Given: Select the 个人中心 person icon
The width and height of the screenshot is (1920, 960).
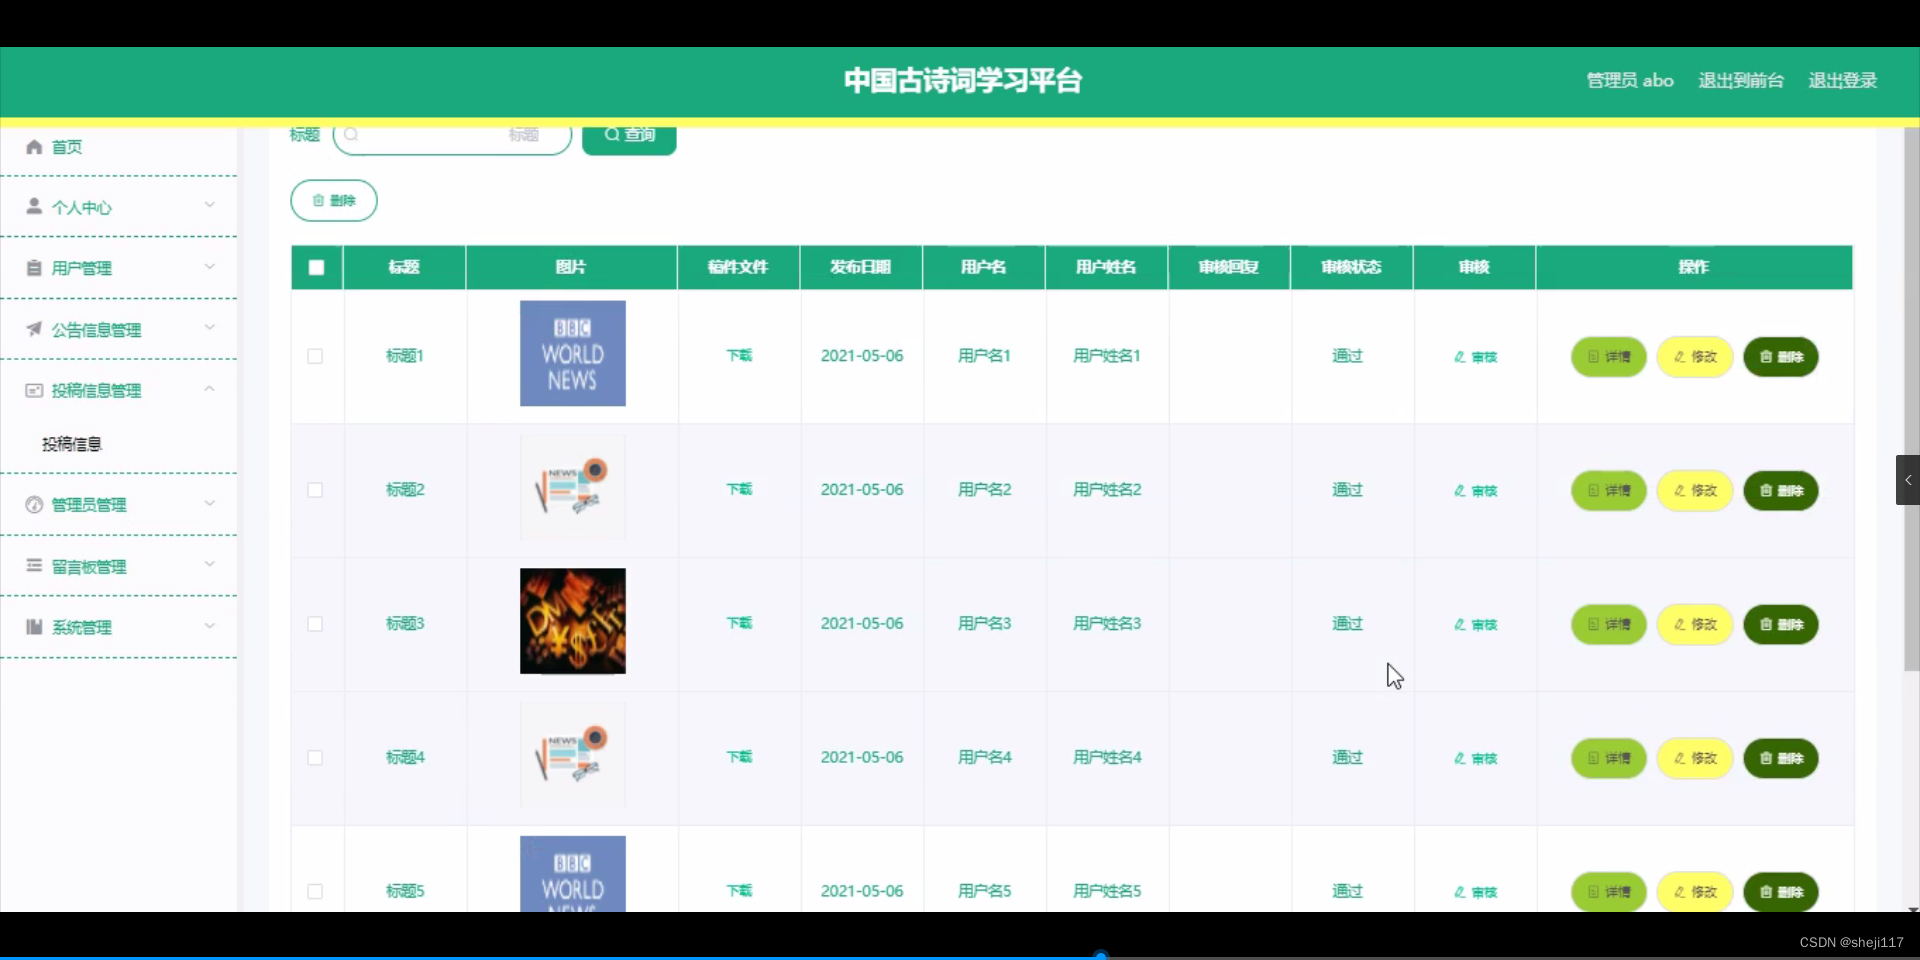Looking at the screenshot, I should (33, 207).
